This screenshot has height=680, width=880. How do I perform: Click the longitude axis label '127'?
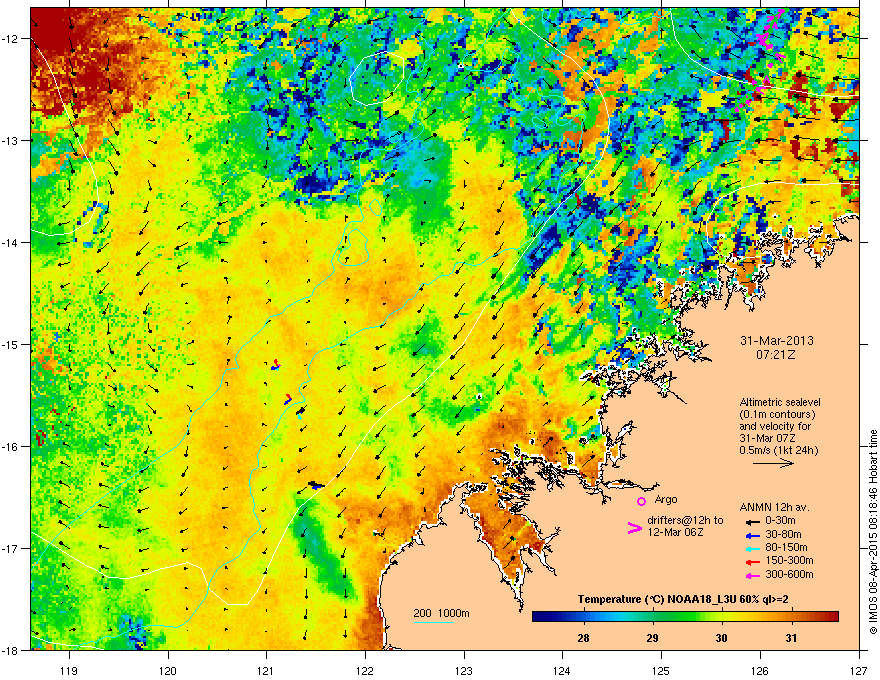tap(859, 670)
